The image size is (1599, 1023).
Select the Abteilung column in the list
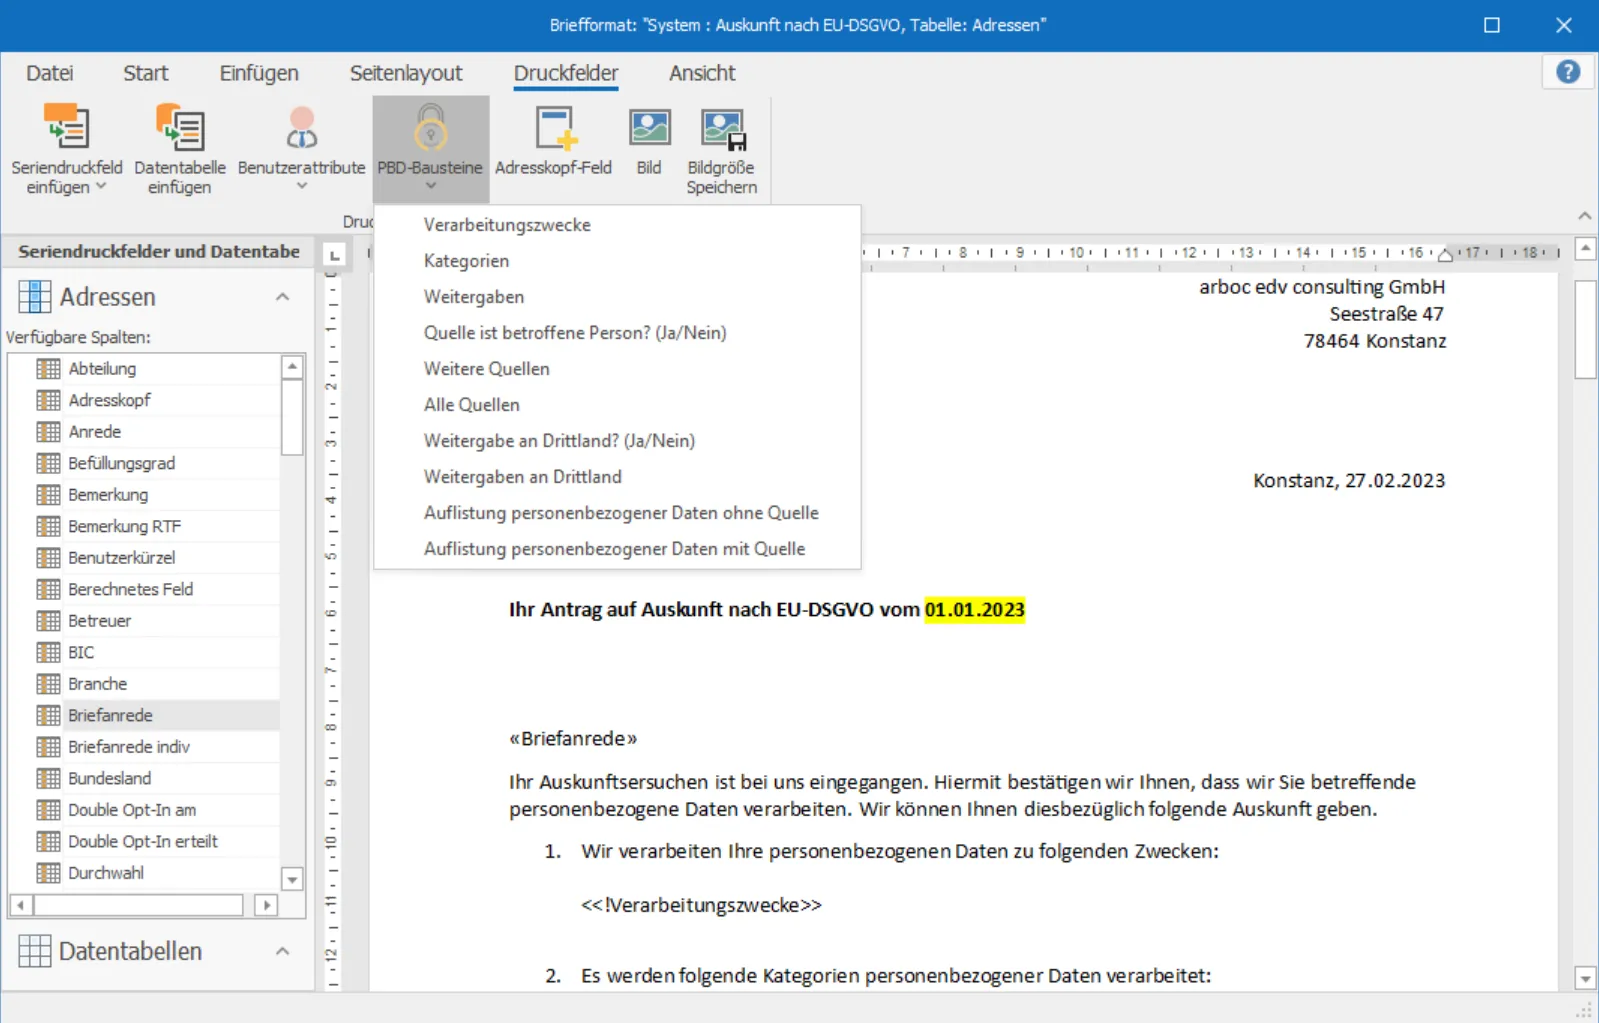(145, 369)
